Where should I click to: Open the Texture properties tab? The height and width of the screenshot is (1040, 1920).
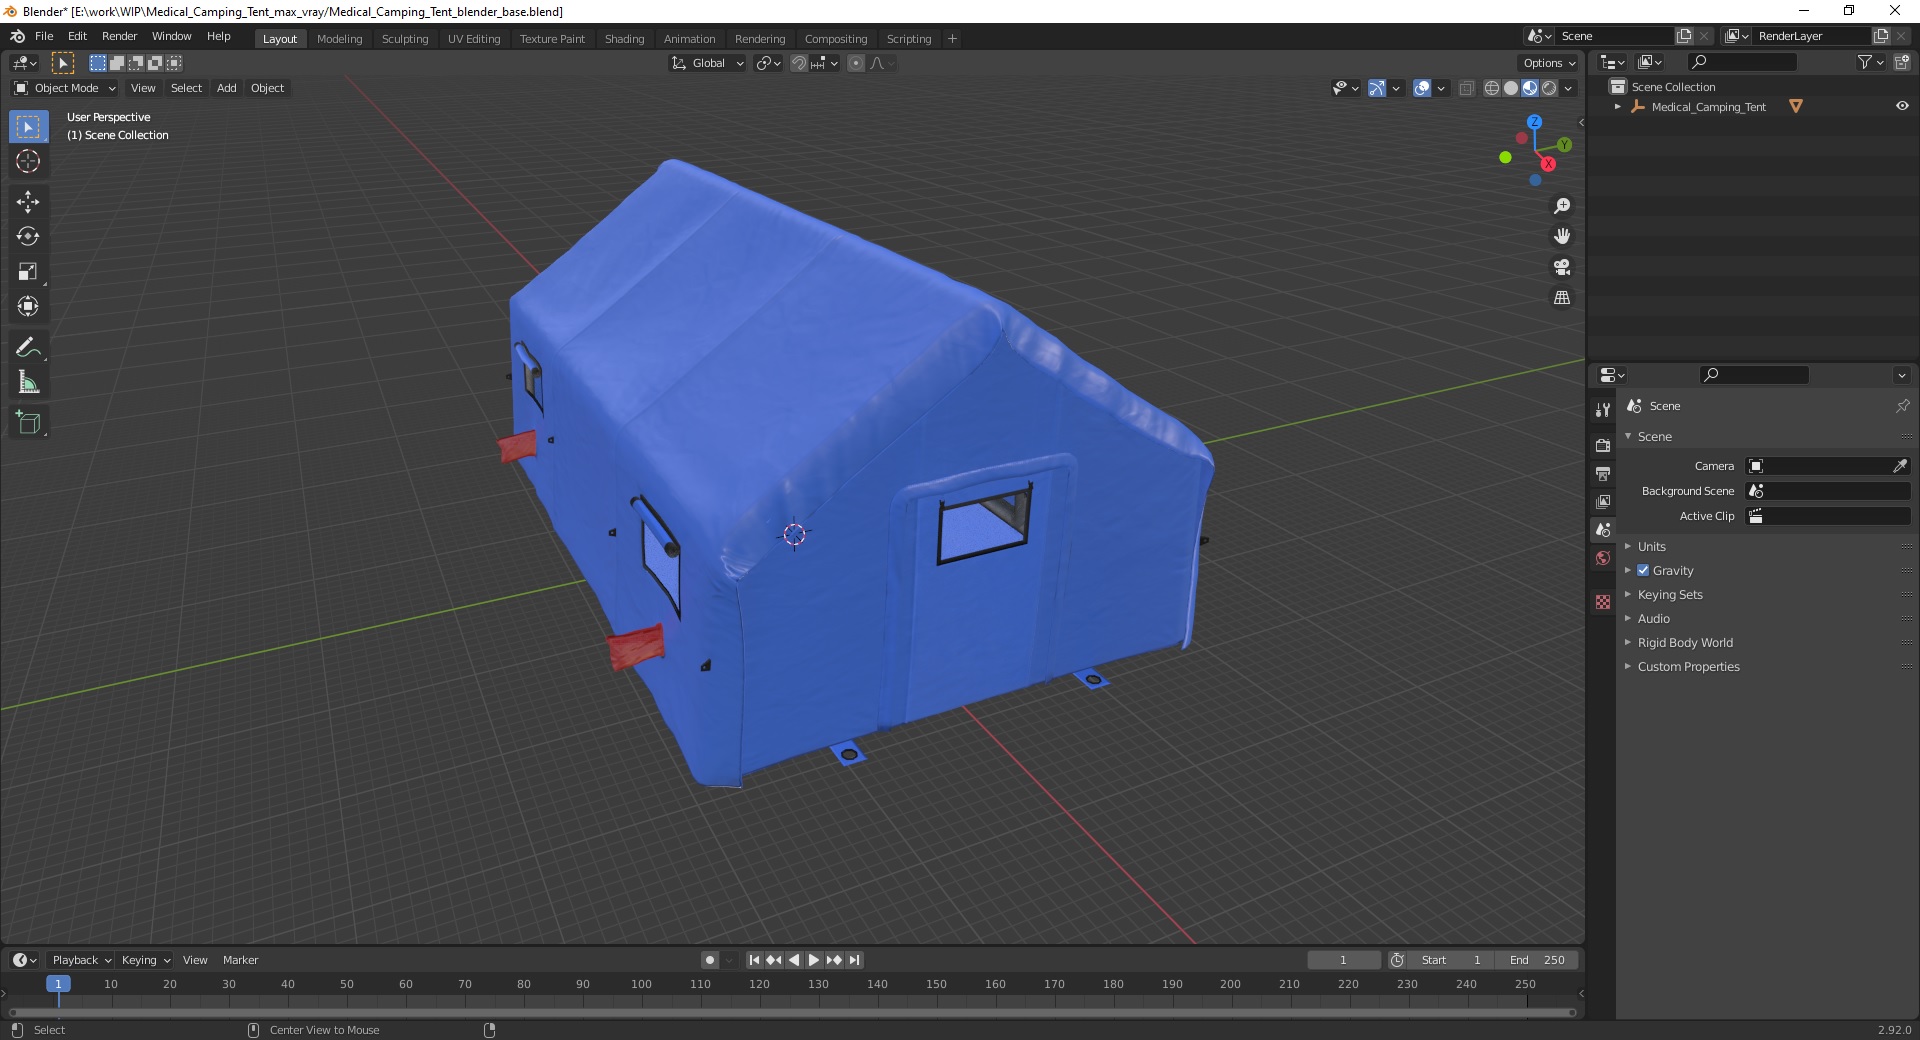point(1603,602)
